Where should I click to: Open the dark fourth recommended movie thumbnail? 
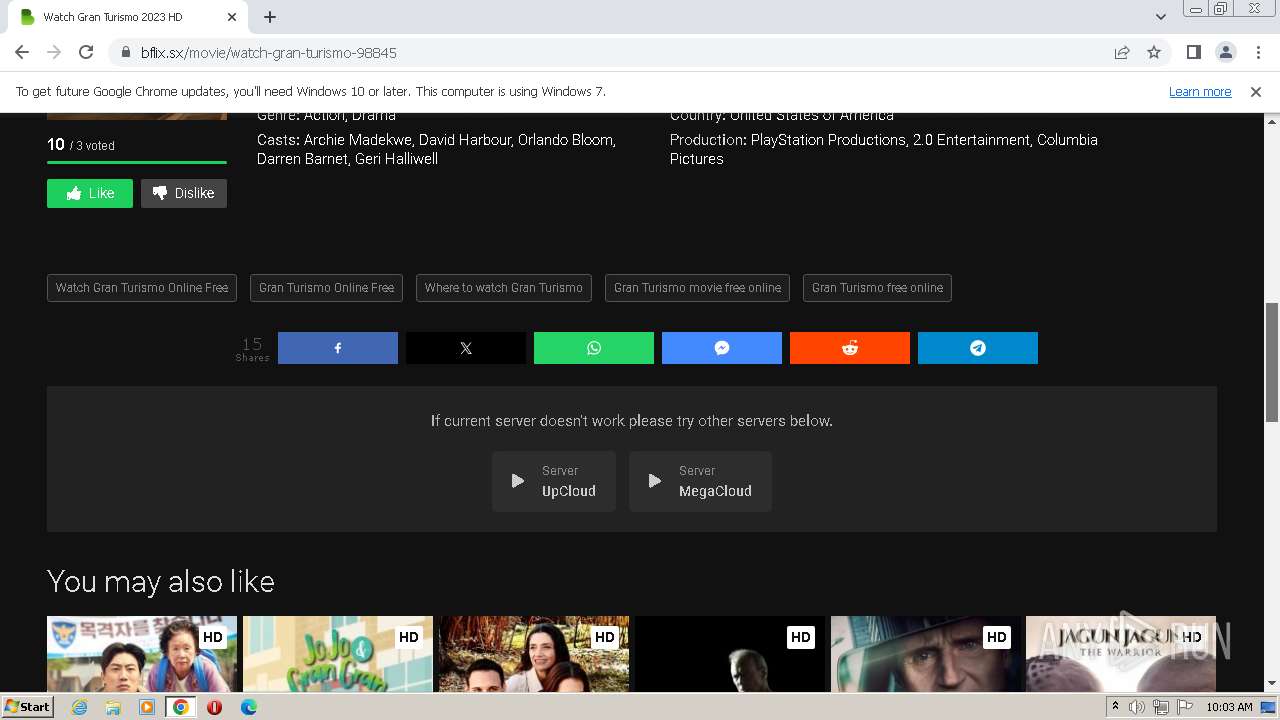pos(730,654)
